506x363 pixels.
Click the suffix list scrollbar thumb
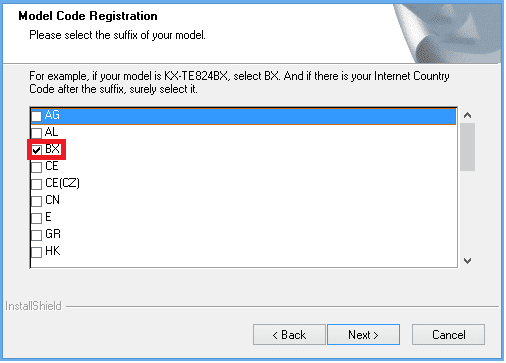click(467, 147)
